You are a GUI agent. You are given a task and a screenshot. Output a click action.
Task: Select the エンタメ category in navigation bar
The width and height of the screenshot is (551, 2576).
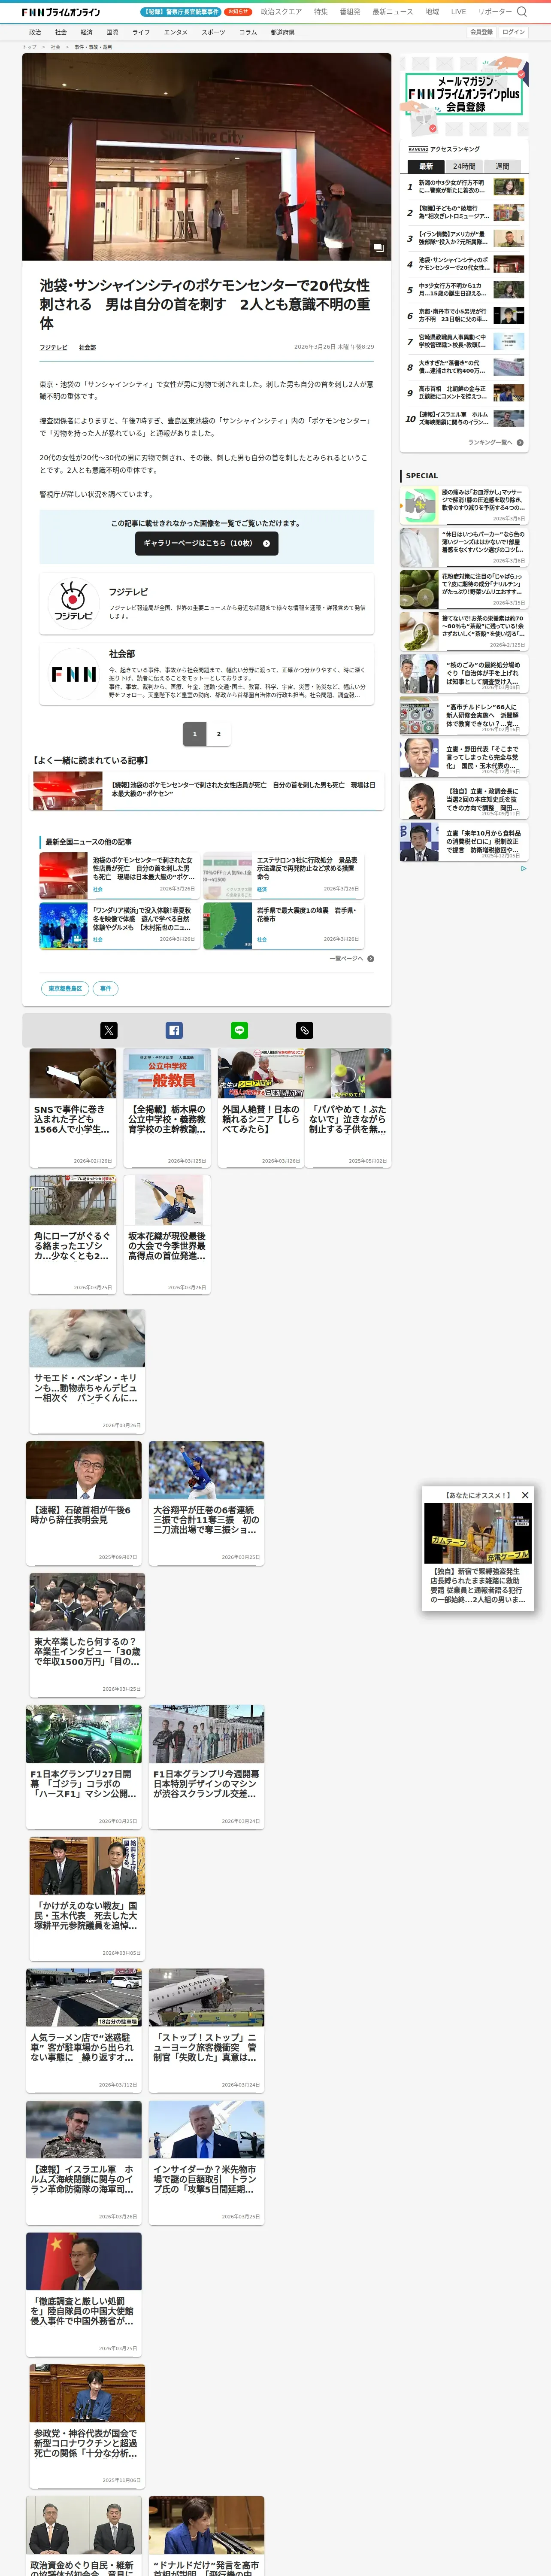click(x=176, y=32)
